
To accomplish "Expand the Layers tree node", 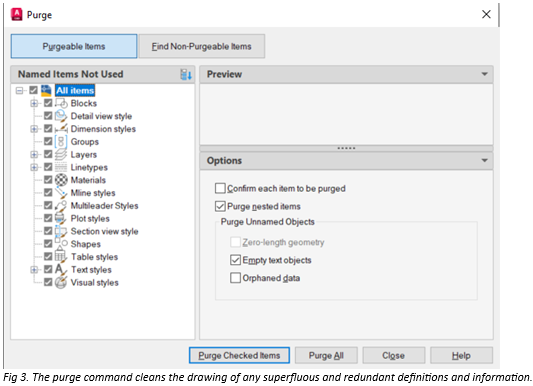I will click(x=34, y=154).
